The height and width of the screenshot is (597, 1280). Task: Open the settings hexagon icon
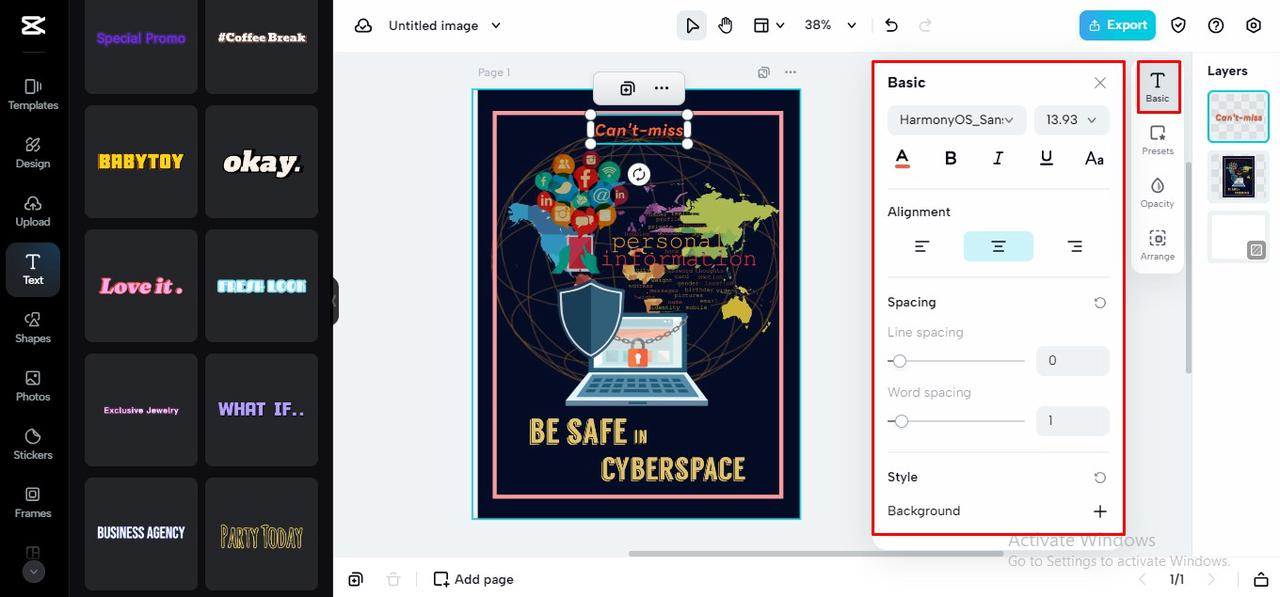coord(1254,25)
